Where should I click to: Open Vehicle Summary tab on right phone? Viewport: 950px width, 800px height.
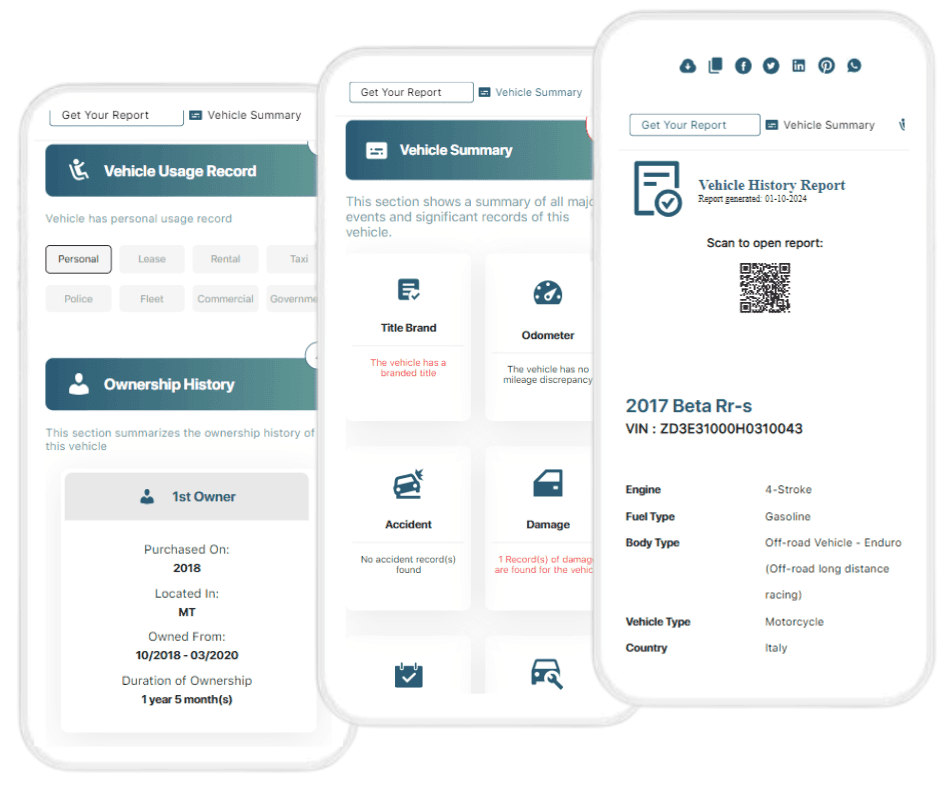(819, 125)
